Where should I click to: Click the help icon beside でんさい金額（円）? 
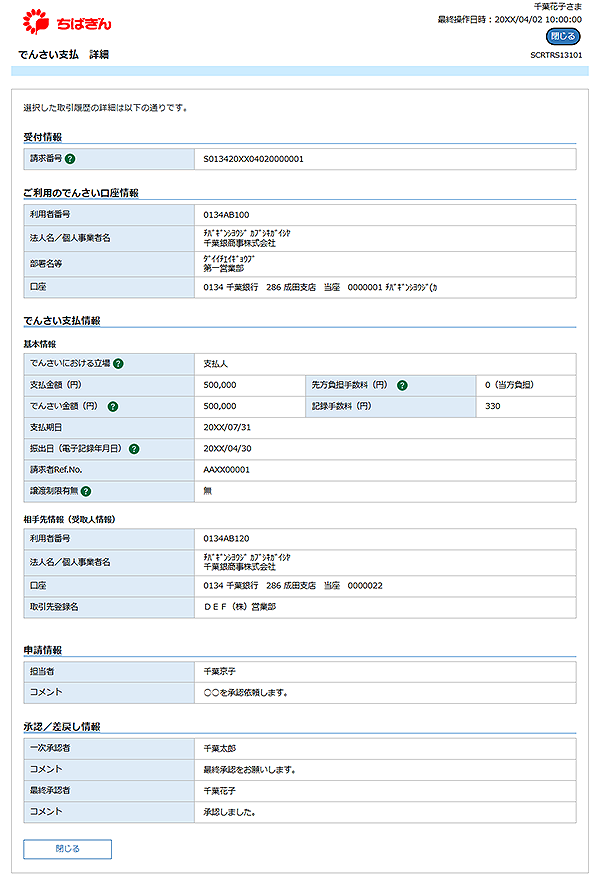(x=113, y=407)
